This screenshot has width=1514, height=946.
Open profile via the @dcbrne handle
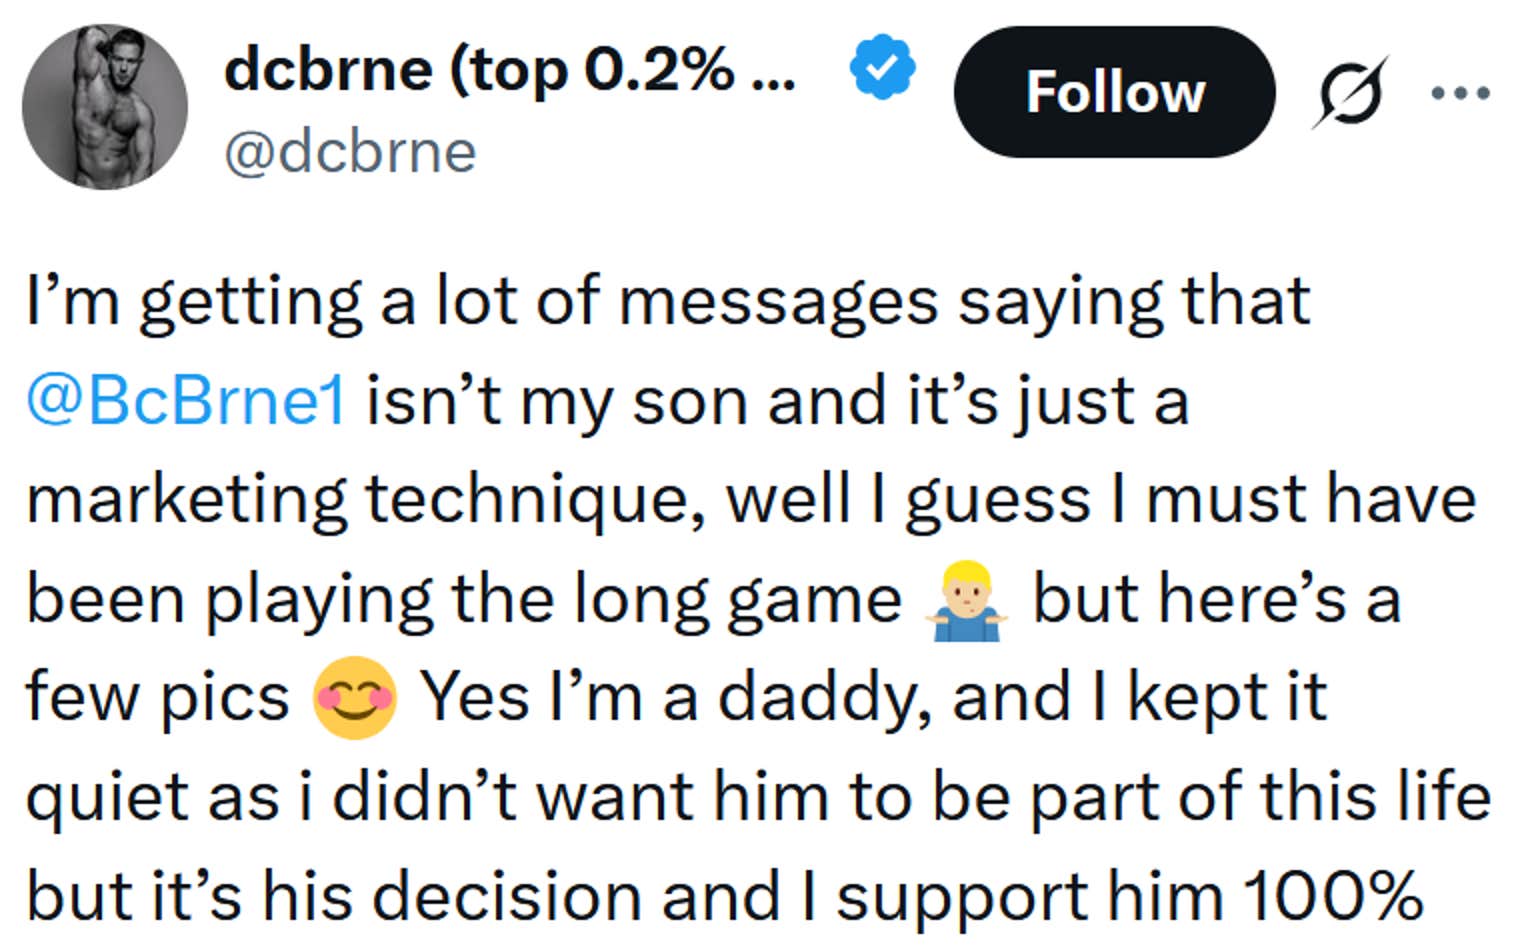348,150
